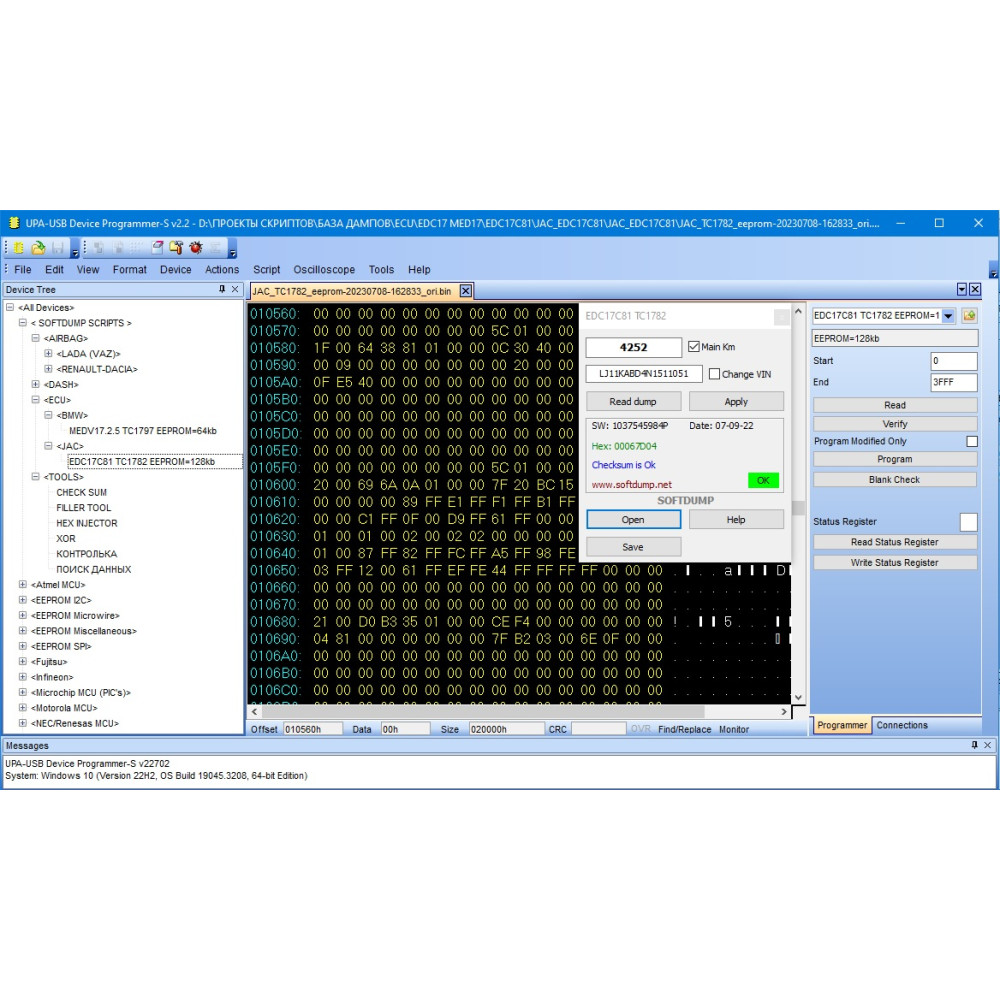Click the Write Status Register button
This screenshot has height=1000, width=1000.
pyautogui.click(x=895, y=562)
